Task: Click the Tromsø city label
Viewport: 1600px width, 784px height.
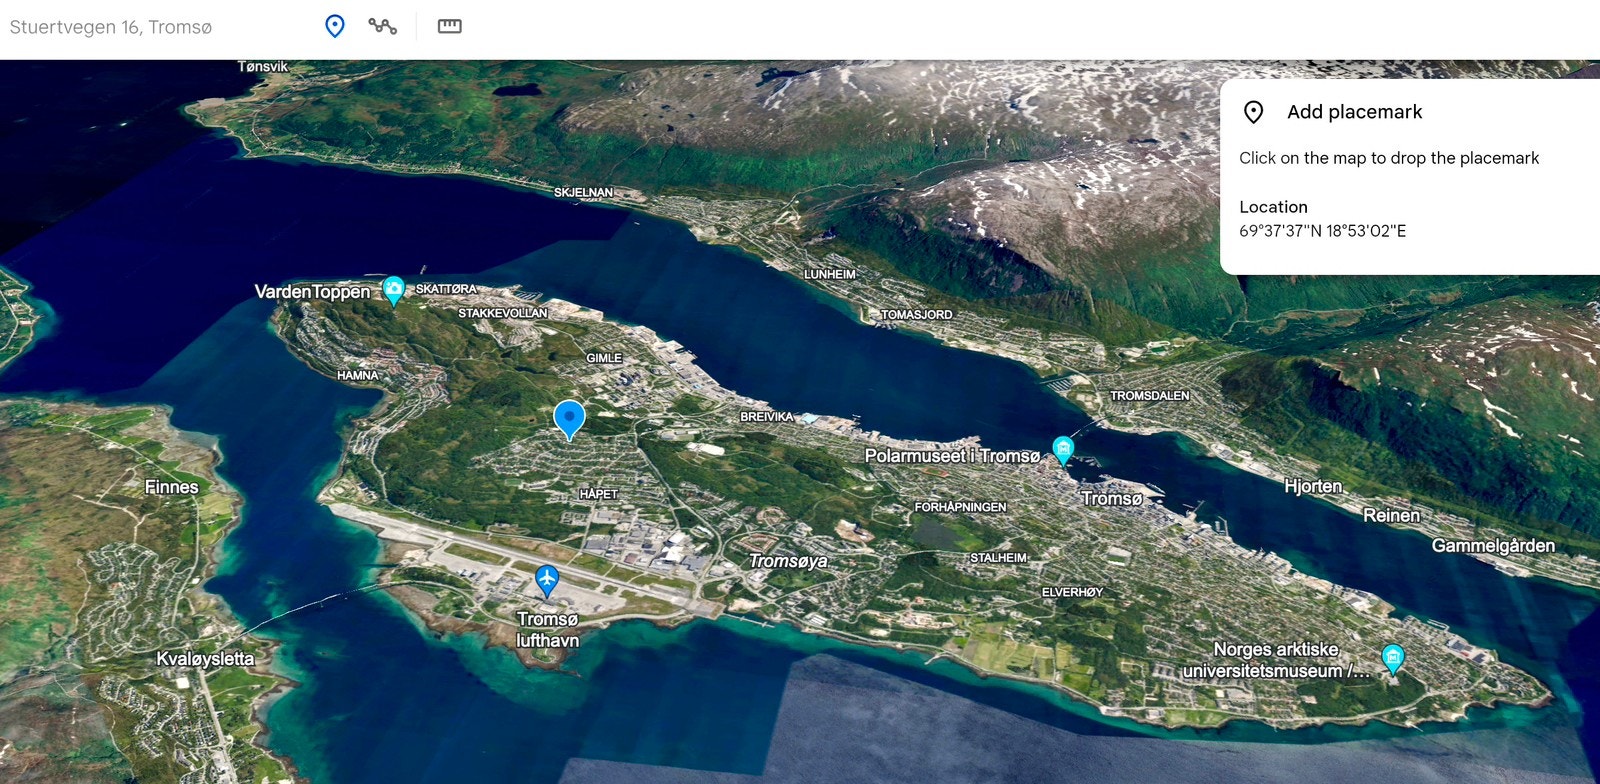Action: coord(1111,498)
